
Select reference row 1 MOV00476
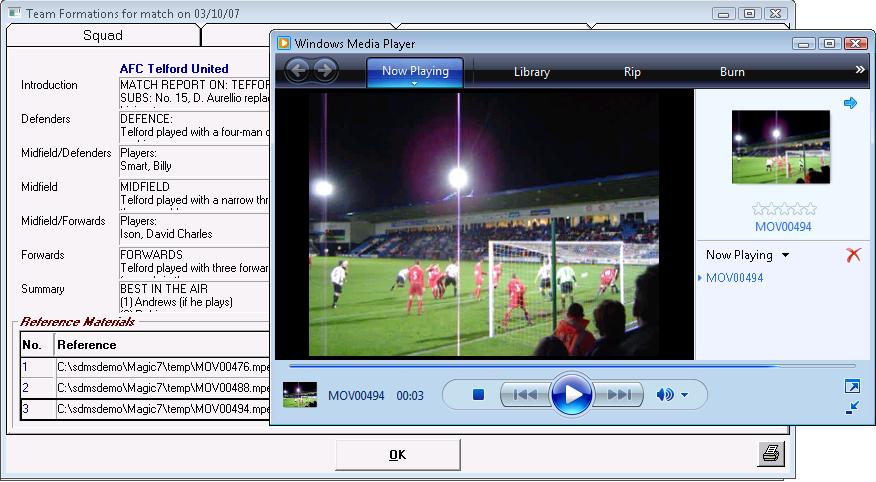pyautogui.click(x=145, y=366)
